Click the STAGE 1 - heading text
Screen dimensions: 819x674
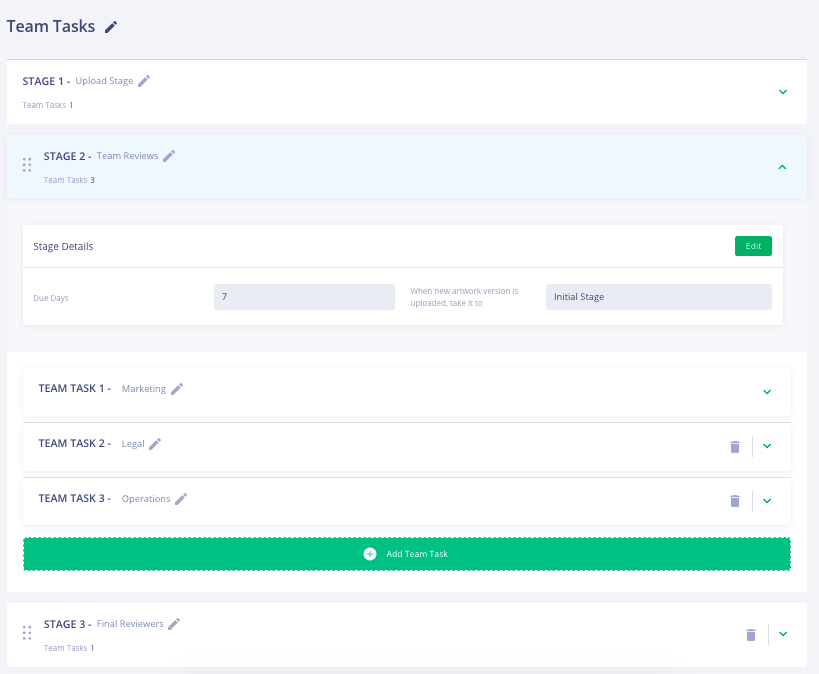coord(46,81)
